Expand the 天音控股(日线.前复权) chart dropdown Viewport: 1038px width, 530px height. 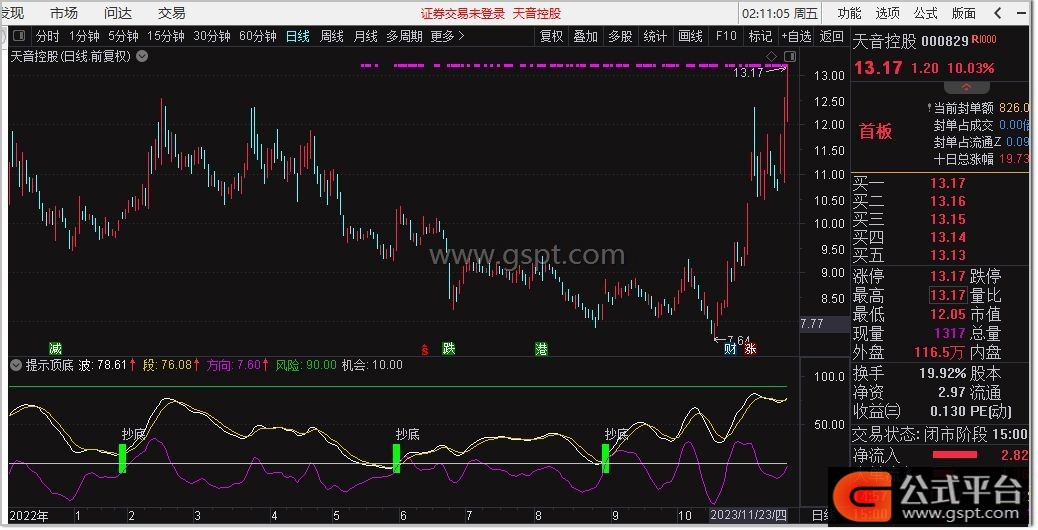pyautogui.click(x=142, y=56)
